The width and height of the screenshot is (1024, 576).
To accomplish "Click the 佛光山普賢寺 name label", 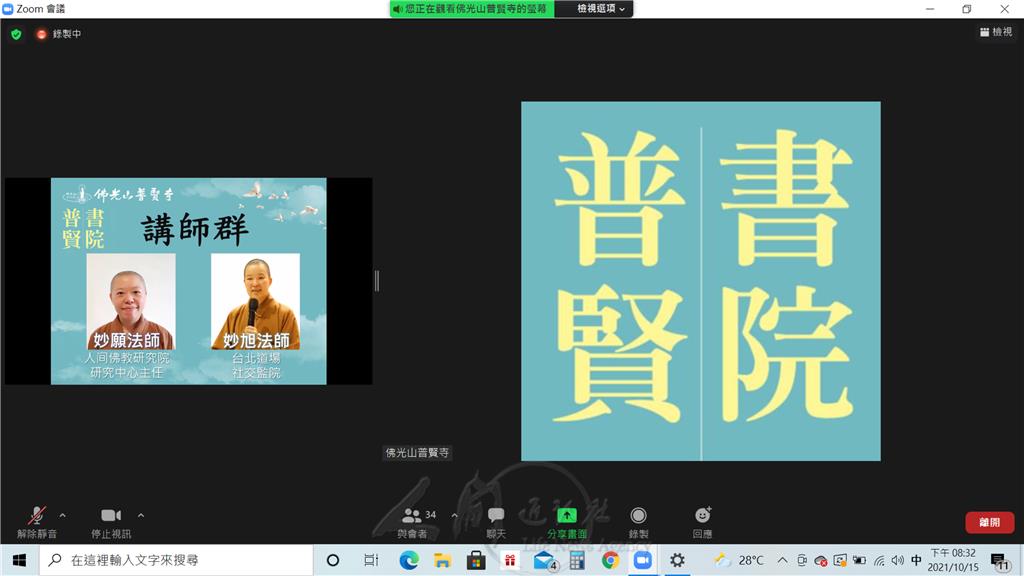I will point(417,453).
